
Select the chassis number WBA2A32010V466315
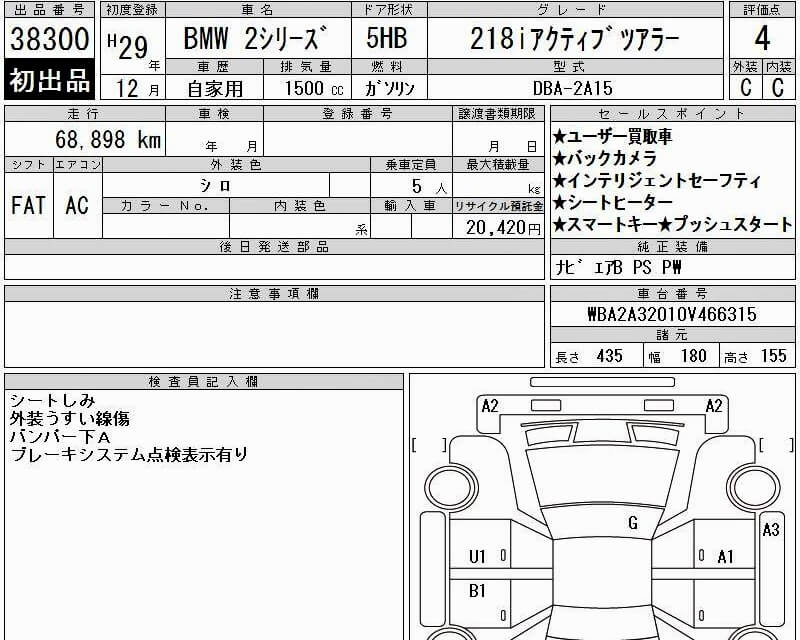point(672,314)
